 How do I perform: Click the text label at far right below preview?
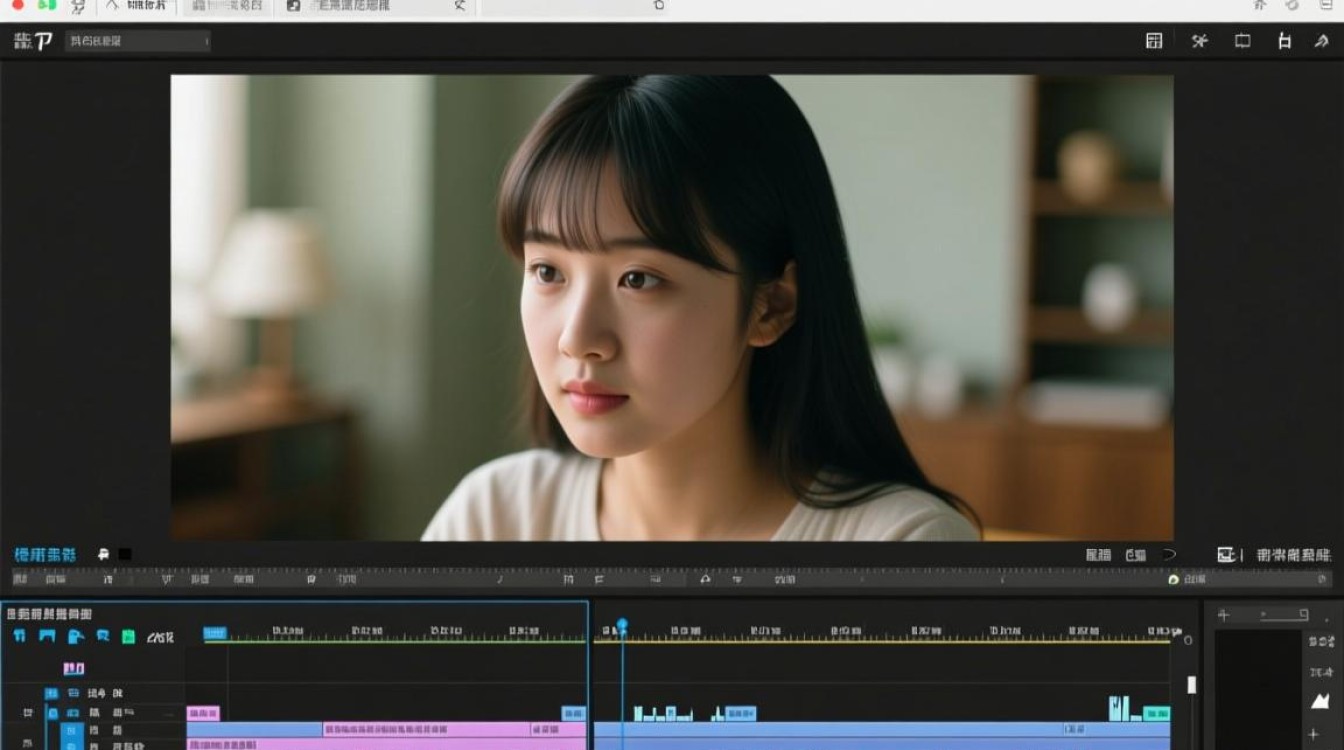tap(1294, 554)
